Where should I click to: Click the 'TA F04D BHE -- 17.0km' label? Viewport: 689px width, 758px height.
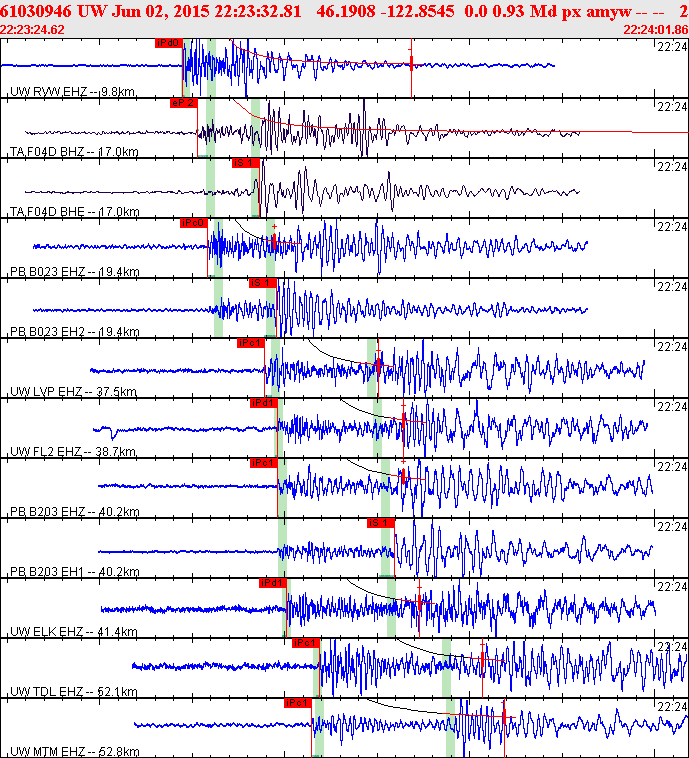[74, 211]
